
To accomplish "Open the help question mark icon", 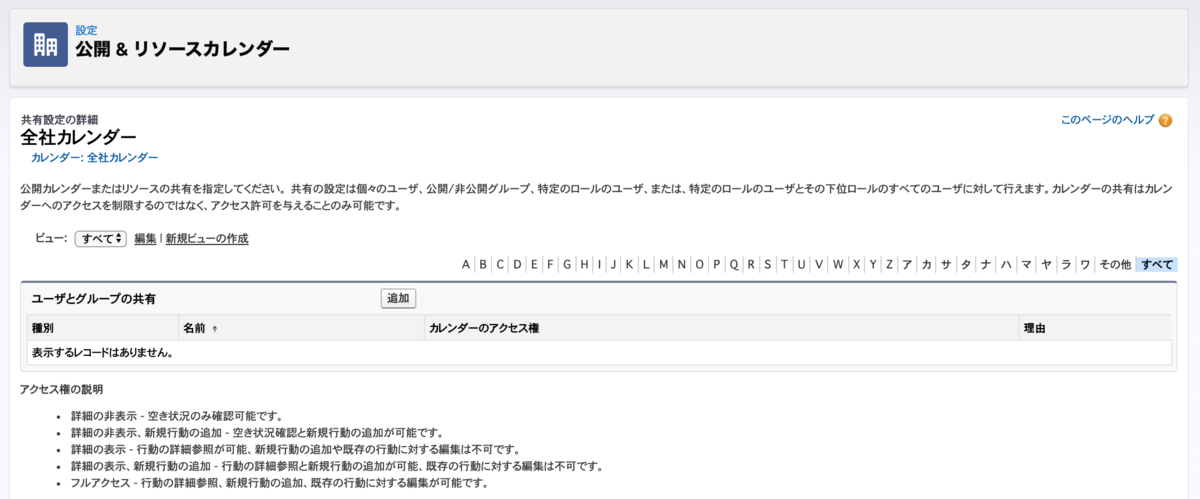I will pyautogui.click(x=1165, y=120).
